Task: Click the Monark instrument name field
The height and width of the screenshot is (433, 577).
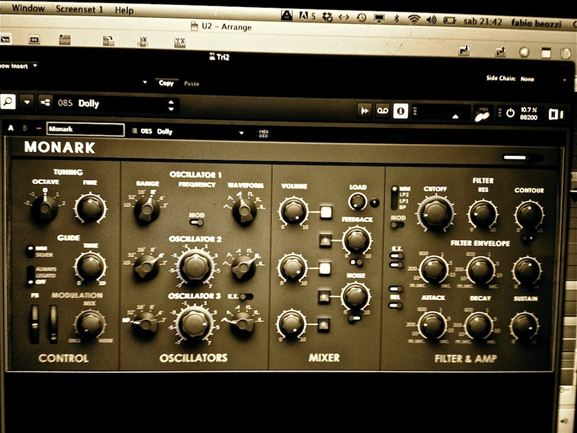Action: click(x=85, y=129)
